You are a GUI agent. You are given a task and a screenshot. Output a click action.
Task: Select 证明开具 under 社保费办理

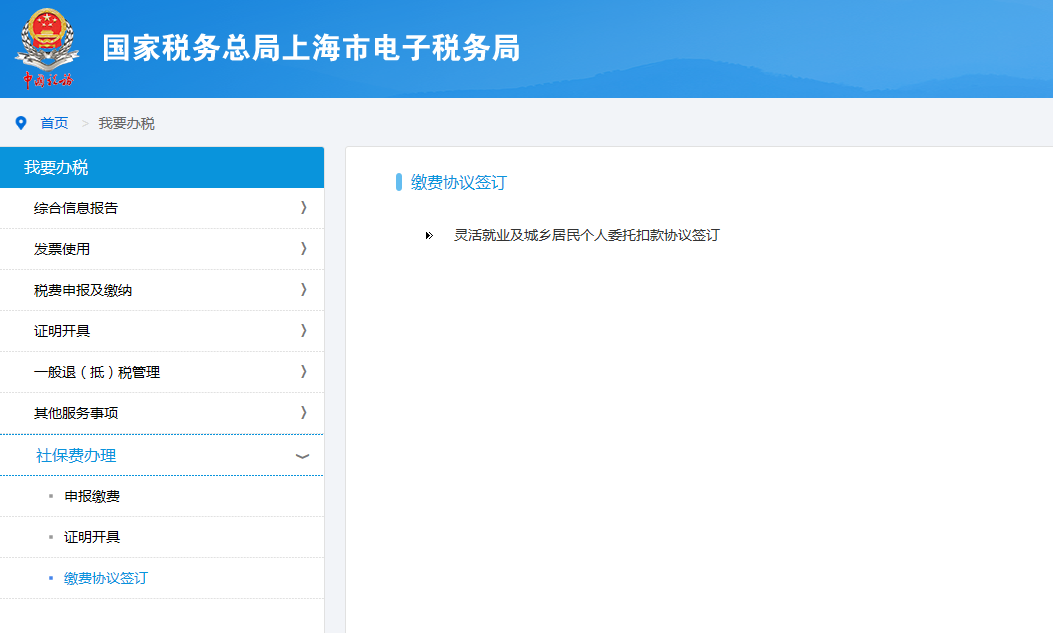tap(92, 537)
